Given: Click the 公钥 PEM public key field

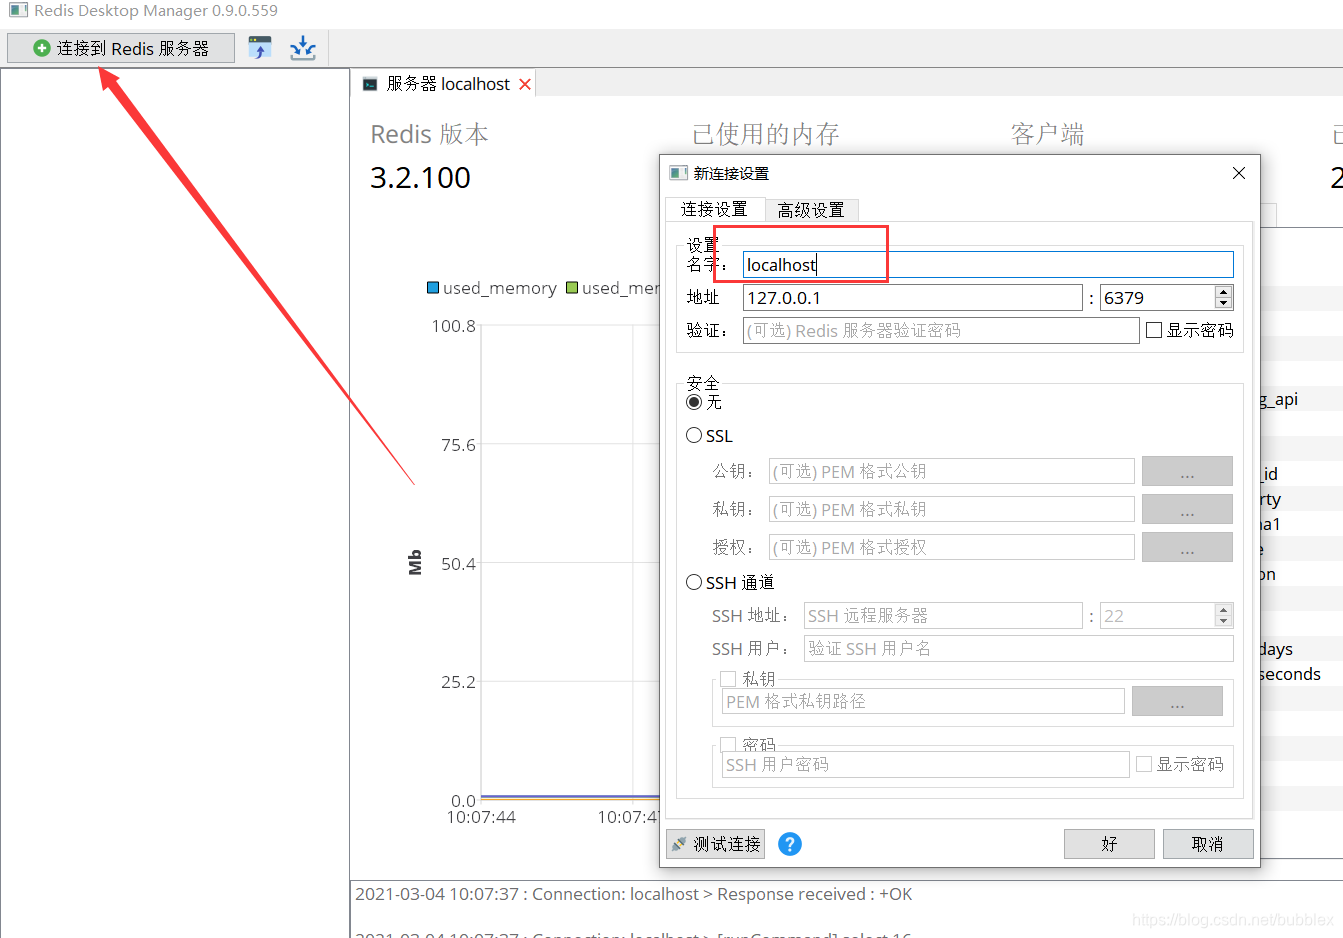Looking at the screenshot, I should pyautogui.click(x=952, y=471).
